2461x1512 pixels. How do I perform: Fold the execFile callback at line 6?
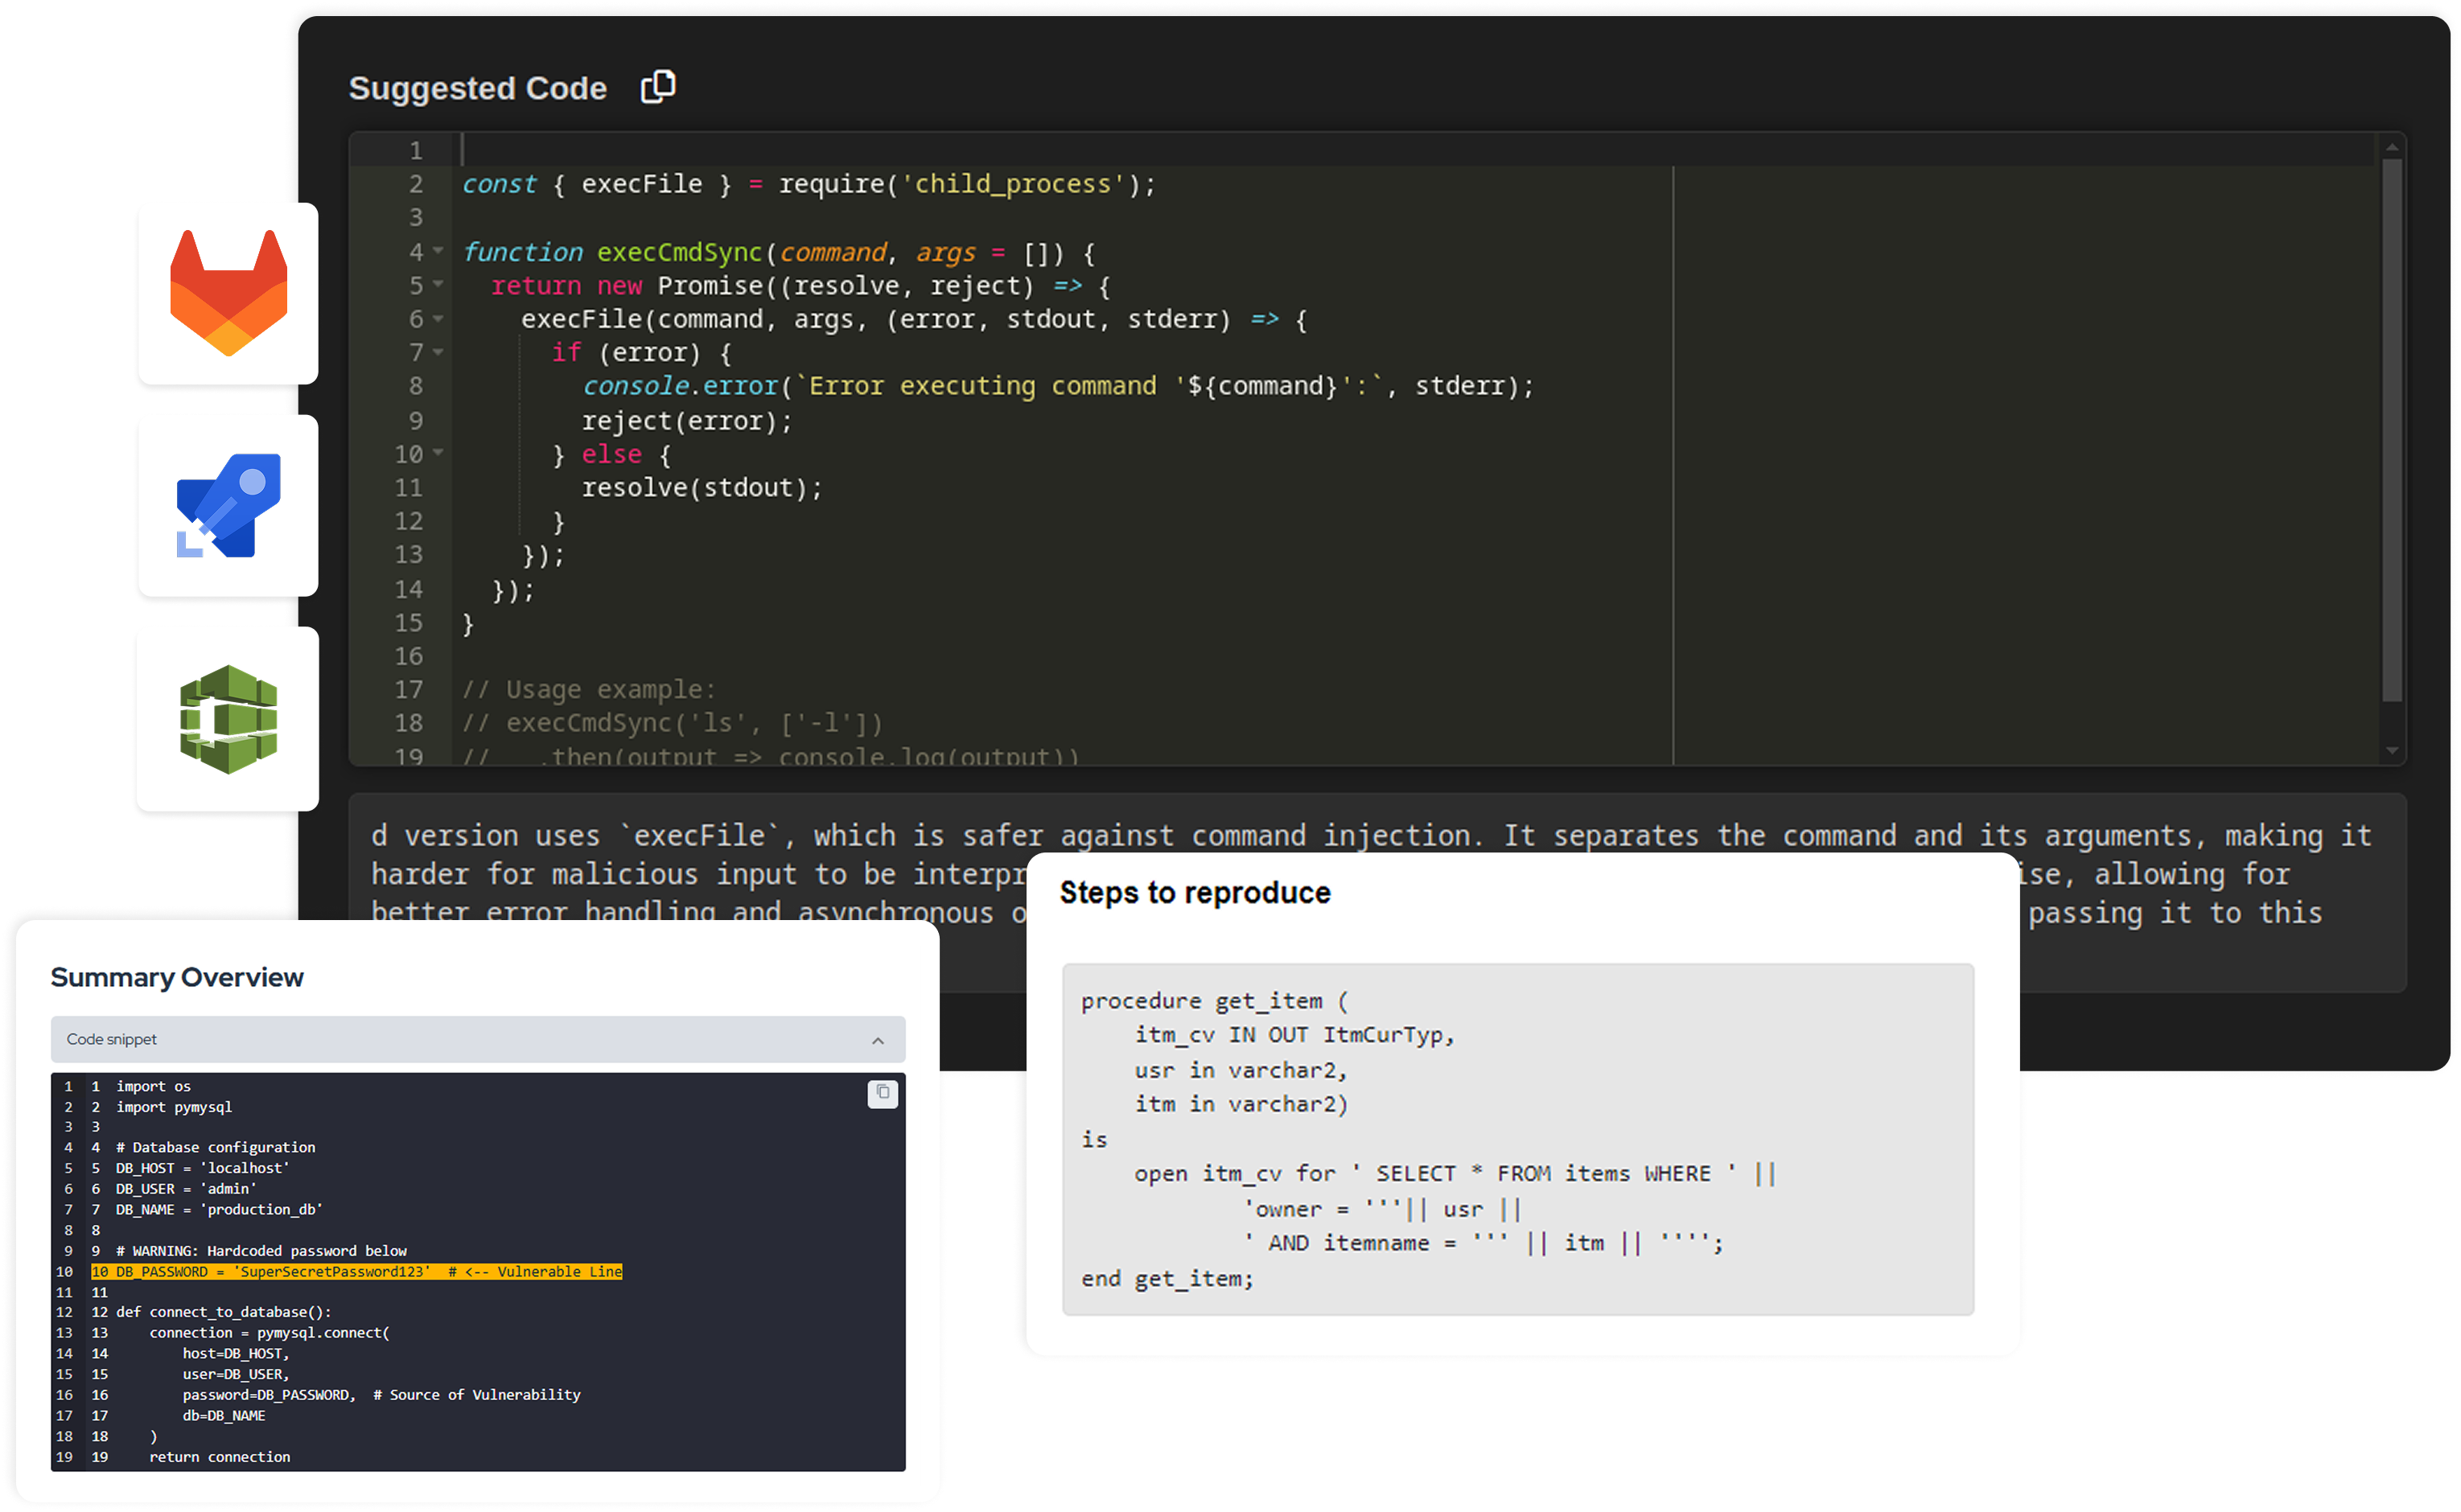click(438, 318)
